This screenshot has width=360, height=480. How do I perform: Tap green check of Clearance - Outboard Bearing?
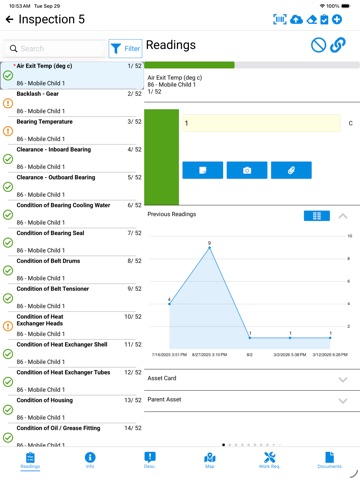click(8, 187)
